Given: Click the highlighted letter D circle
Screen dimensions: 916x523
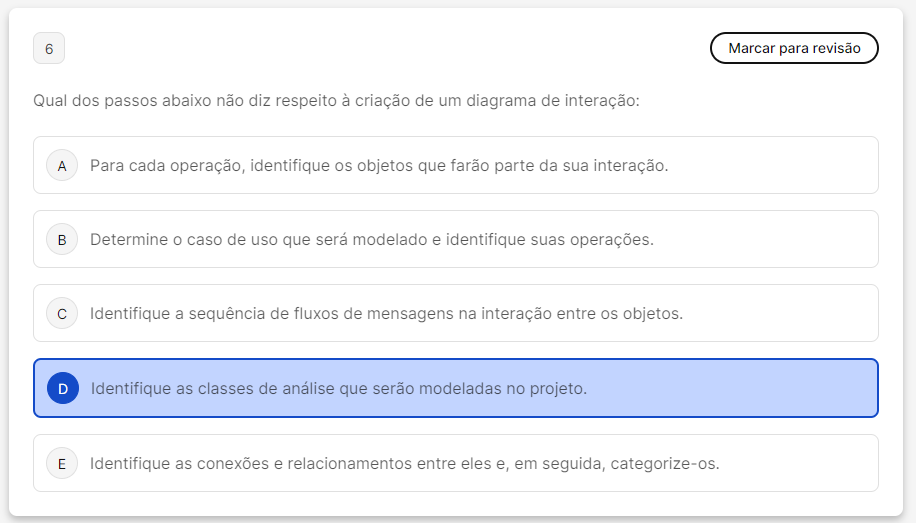Looking at the screenshot, I should (x=63, y=388).
